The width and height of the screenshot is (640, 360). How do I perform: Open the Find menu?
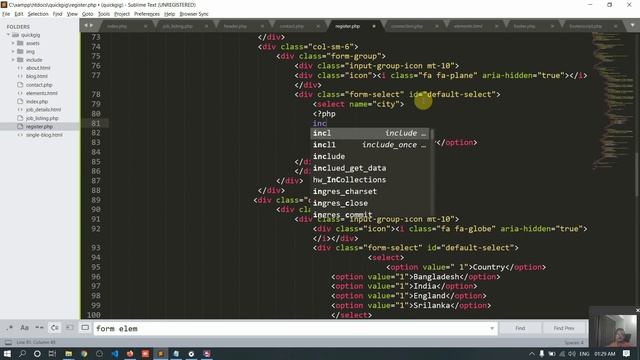(x=58, y=14)
